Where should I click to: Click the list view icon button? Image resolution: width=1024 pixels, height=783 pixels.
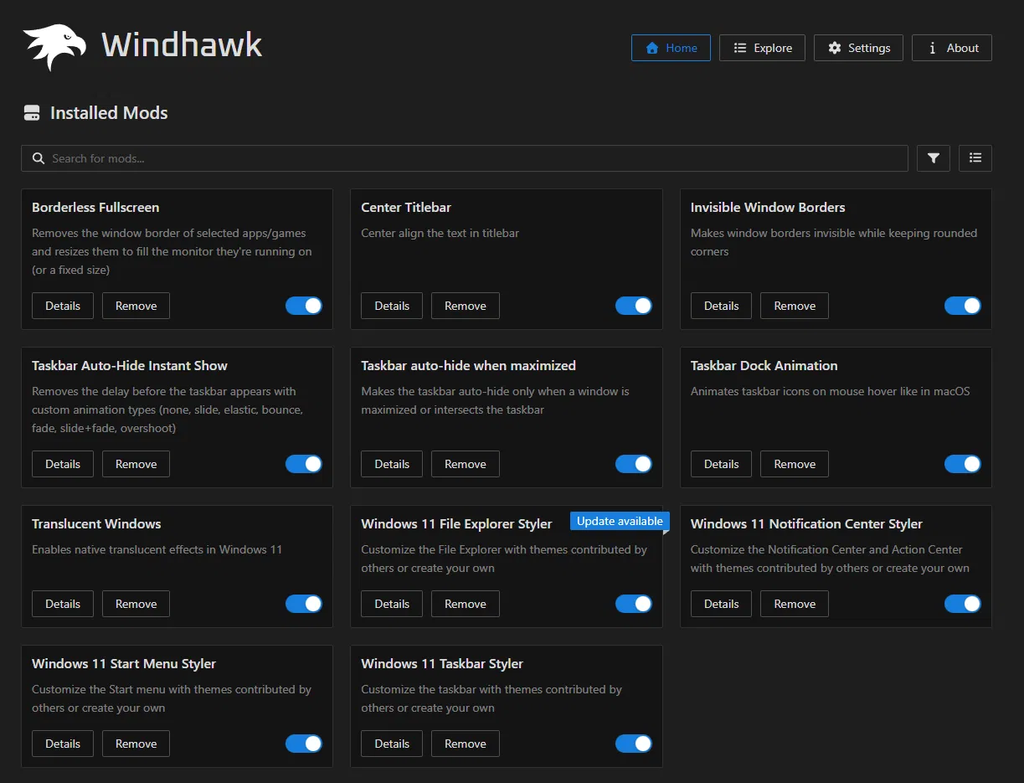(975, 158)
